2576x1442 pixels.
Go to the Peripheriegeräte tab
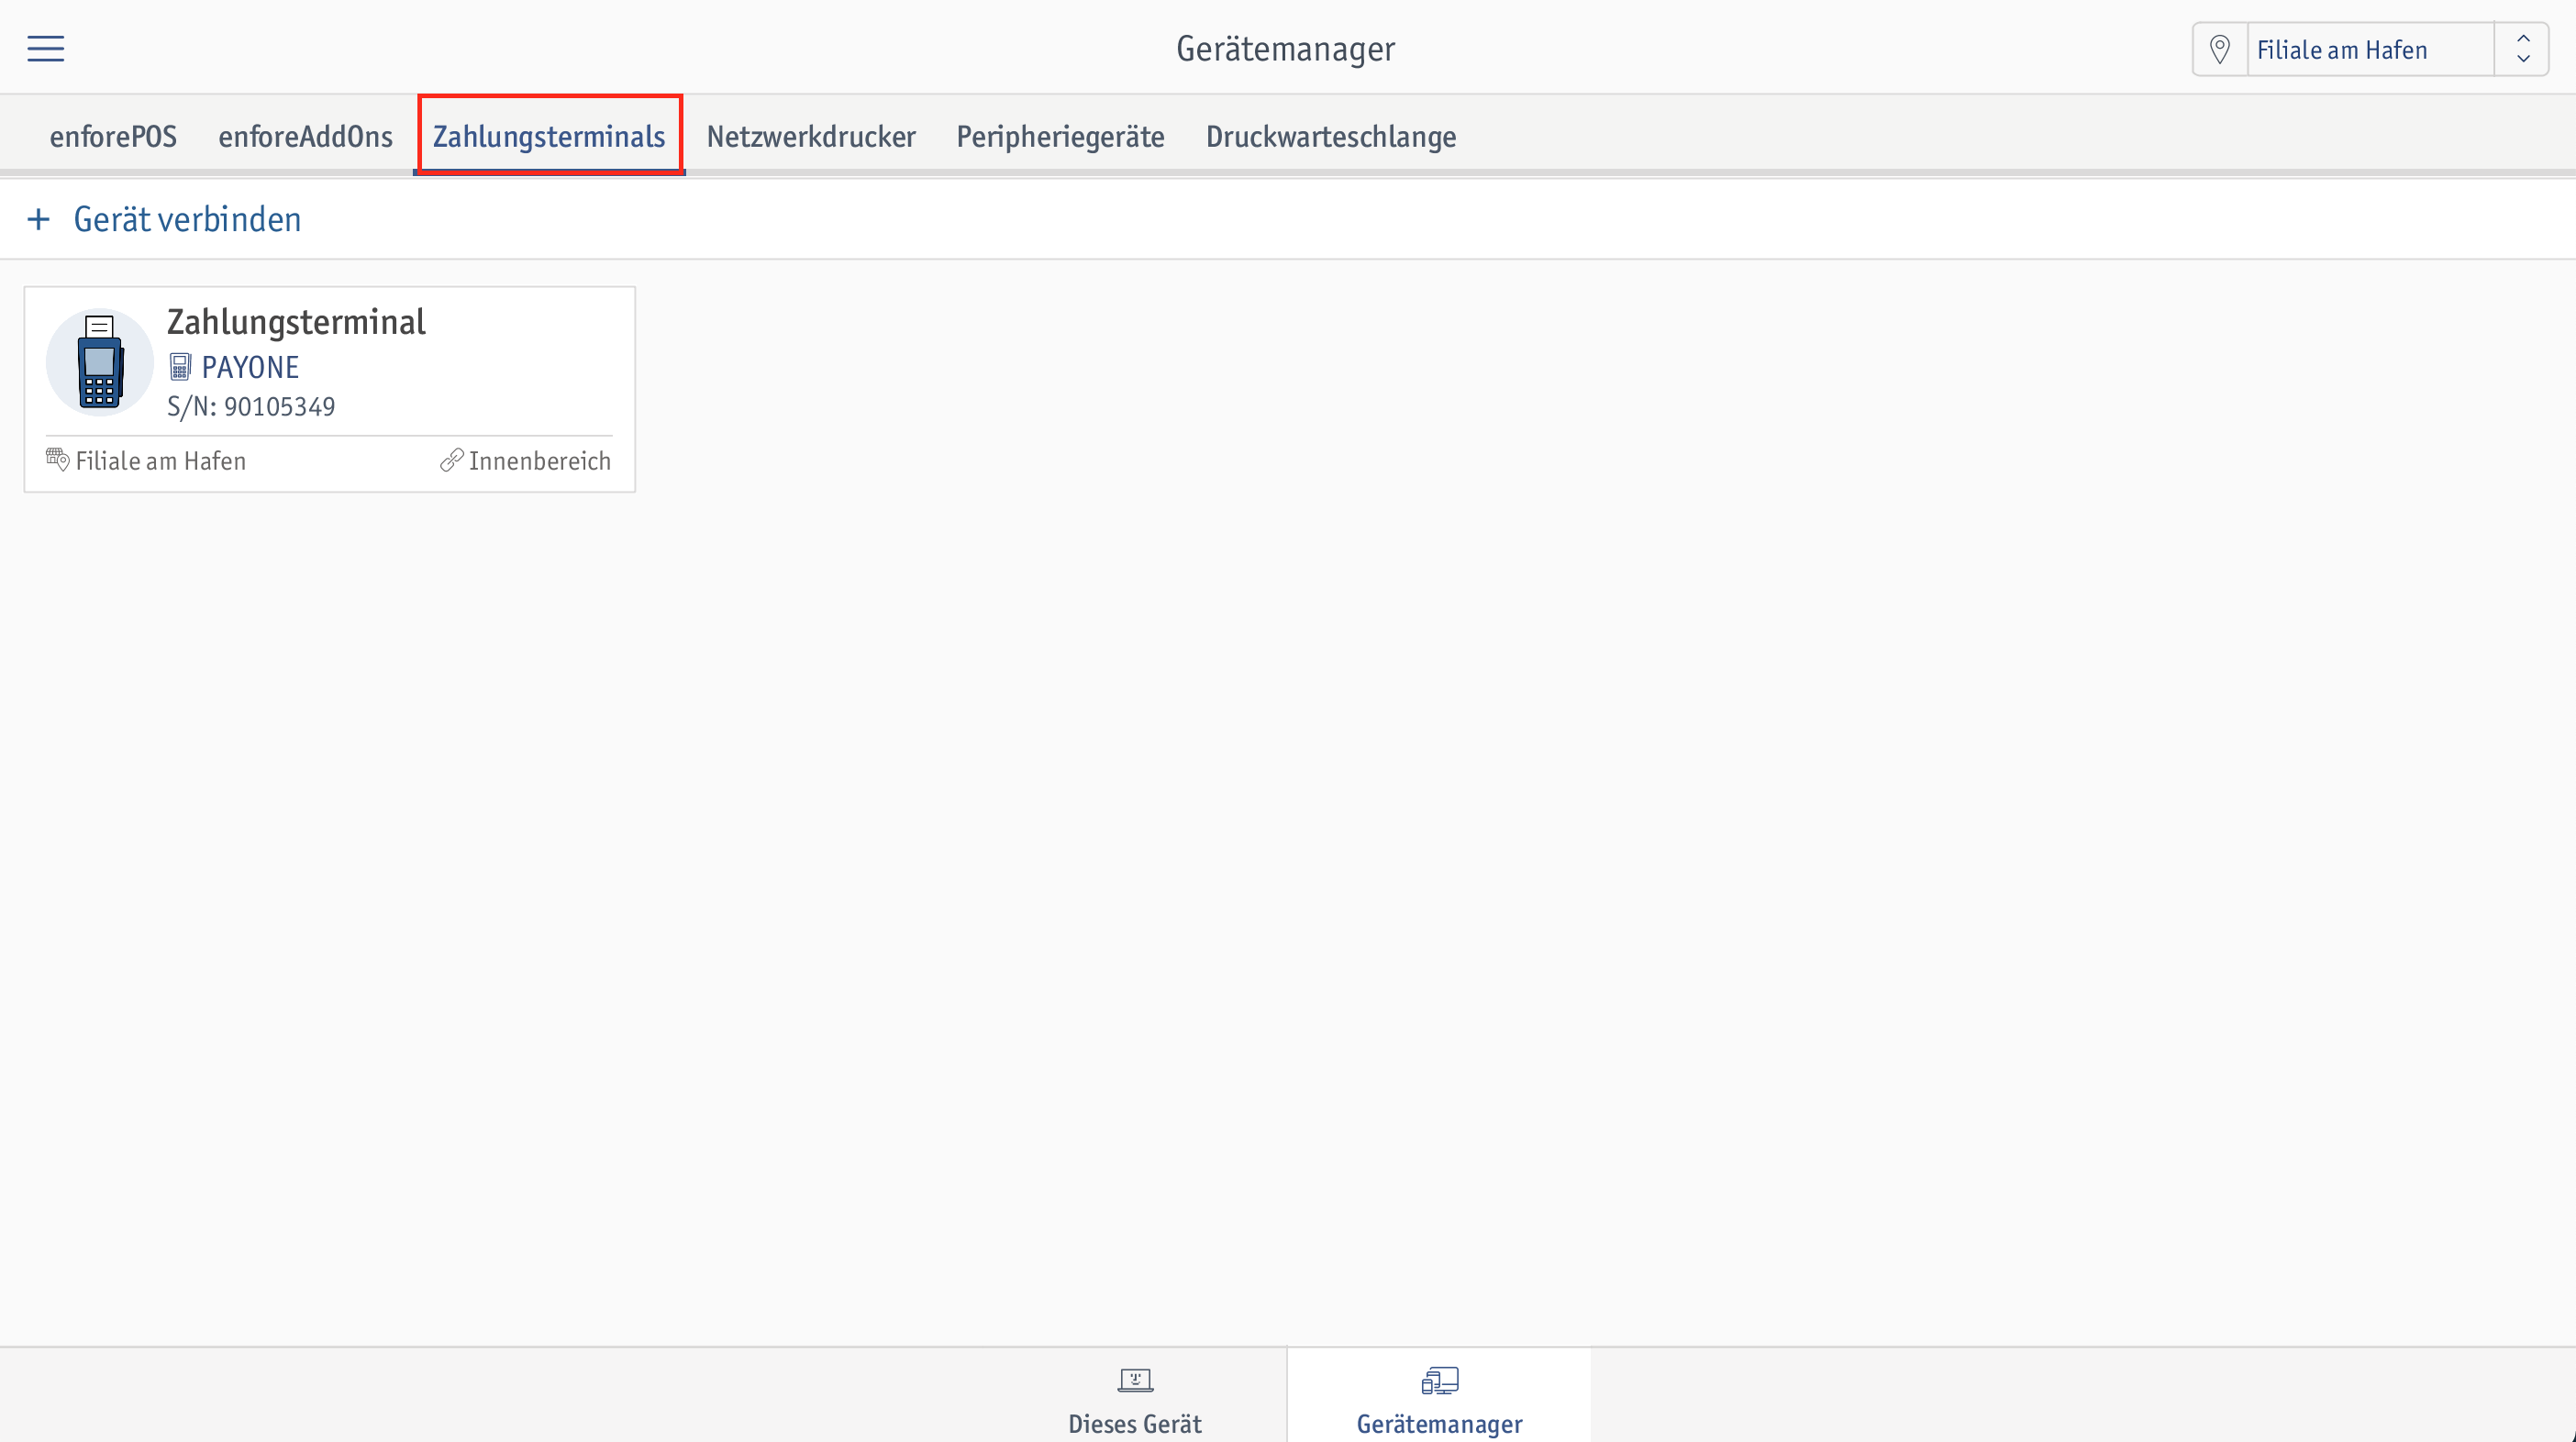pyautogui.click(x=1060, y=136)
